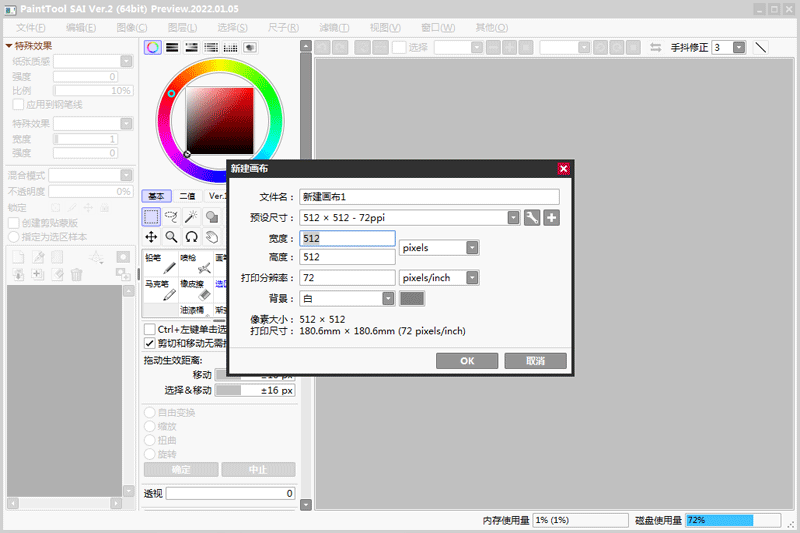Toggle 应用到钢笔线 checkbox
This screenshot has width=800, height=533.
(x=18, y=105)
